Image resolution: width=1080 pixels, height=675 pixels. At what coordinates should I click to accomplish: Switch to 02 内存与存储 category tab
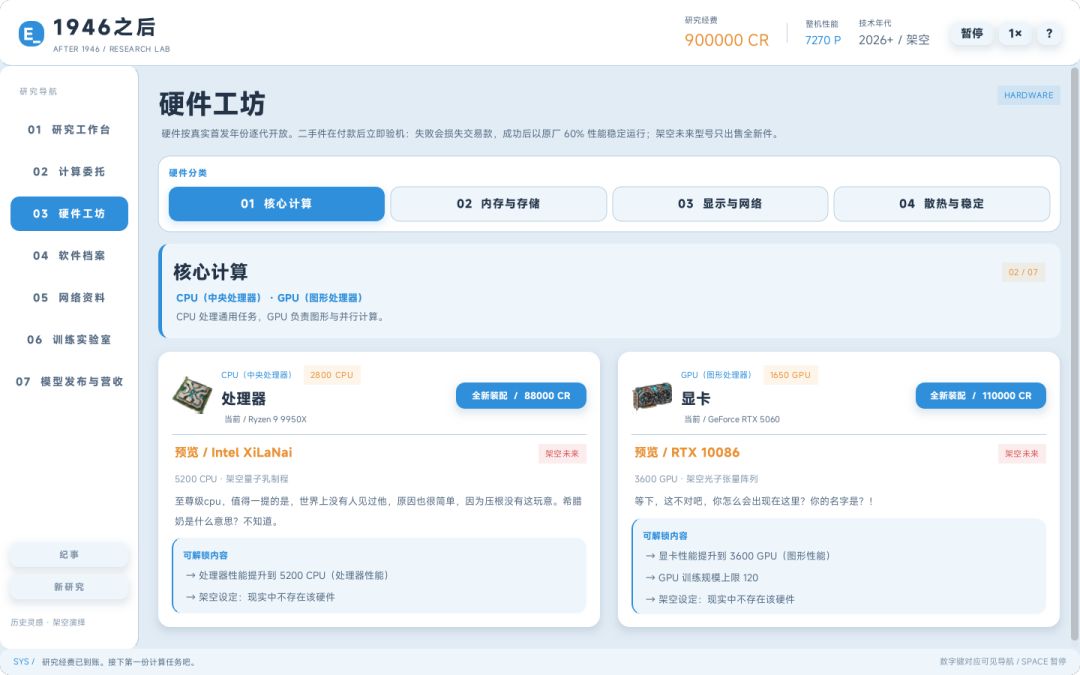[x=498, y=204]
